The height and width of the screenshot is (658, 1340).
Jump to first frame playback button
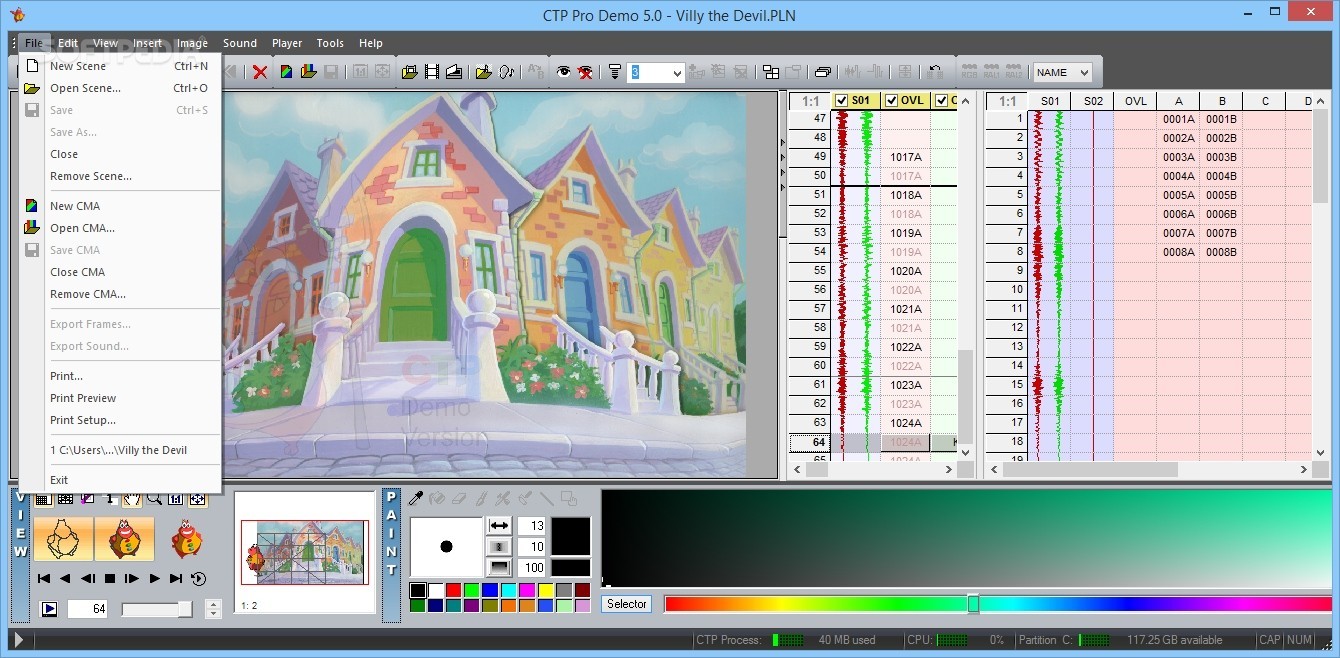(44, 579)
